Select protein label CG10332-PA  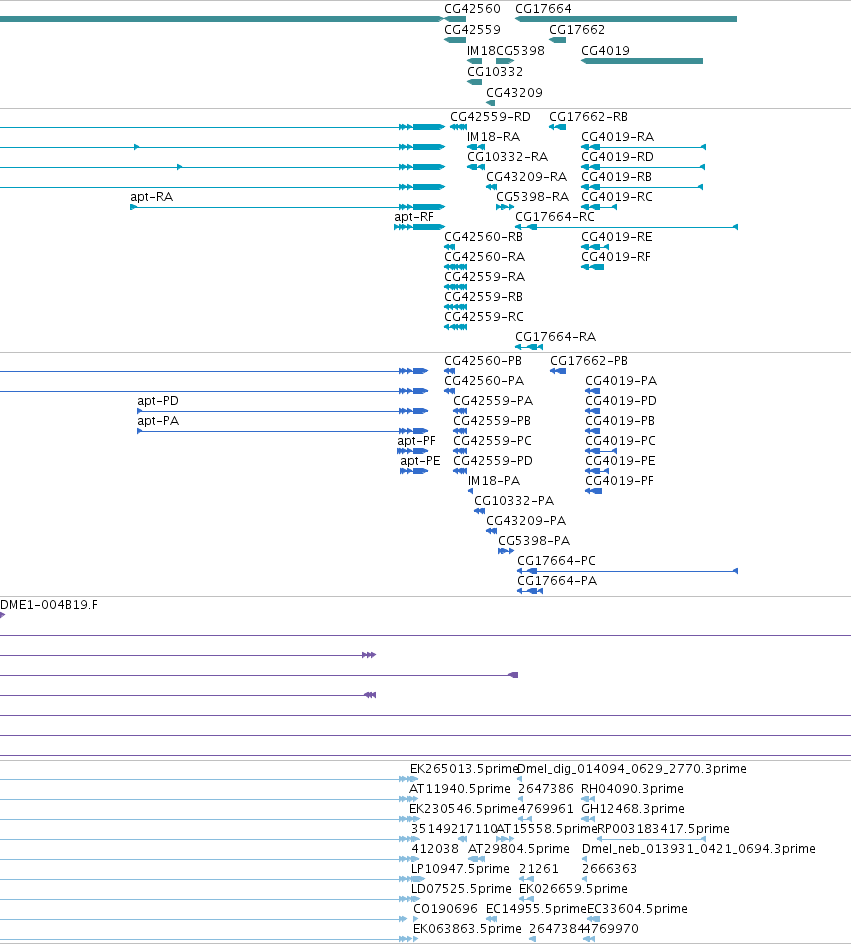pyautogui.click(x=514, y=501)
